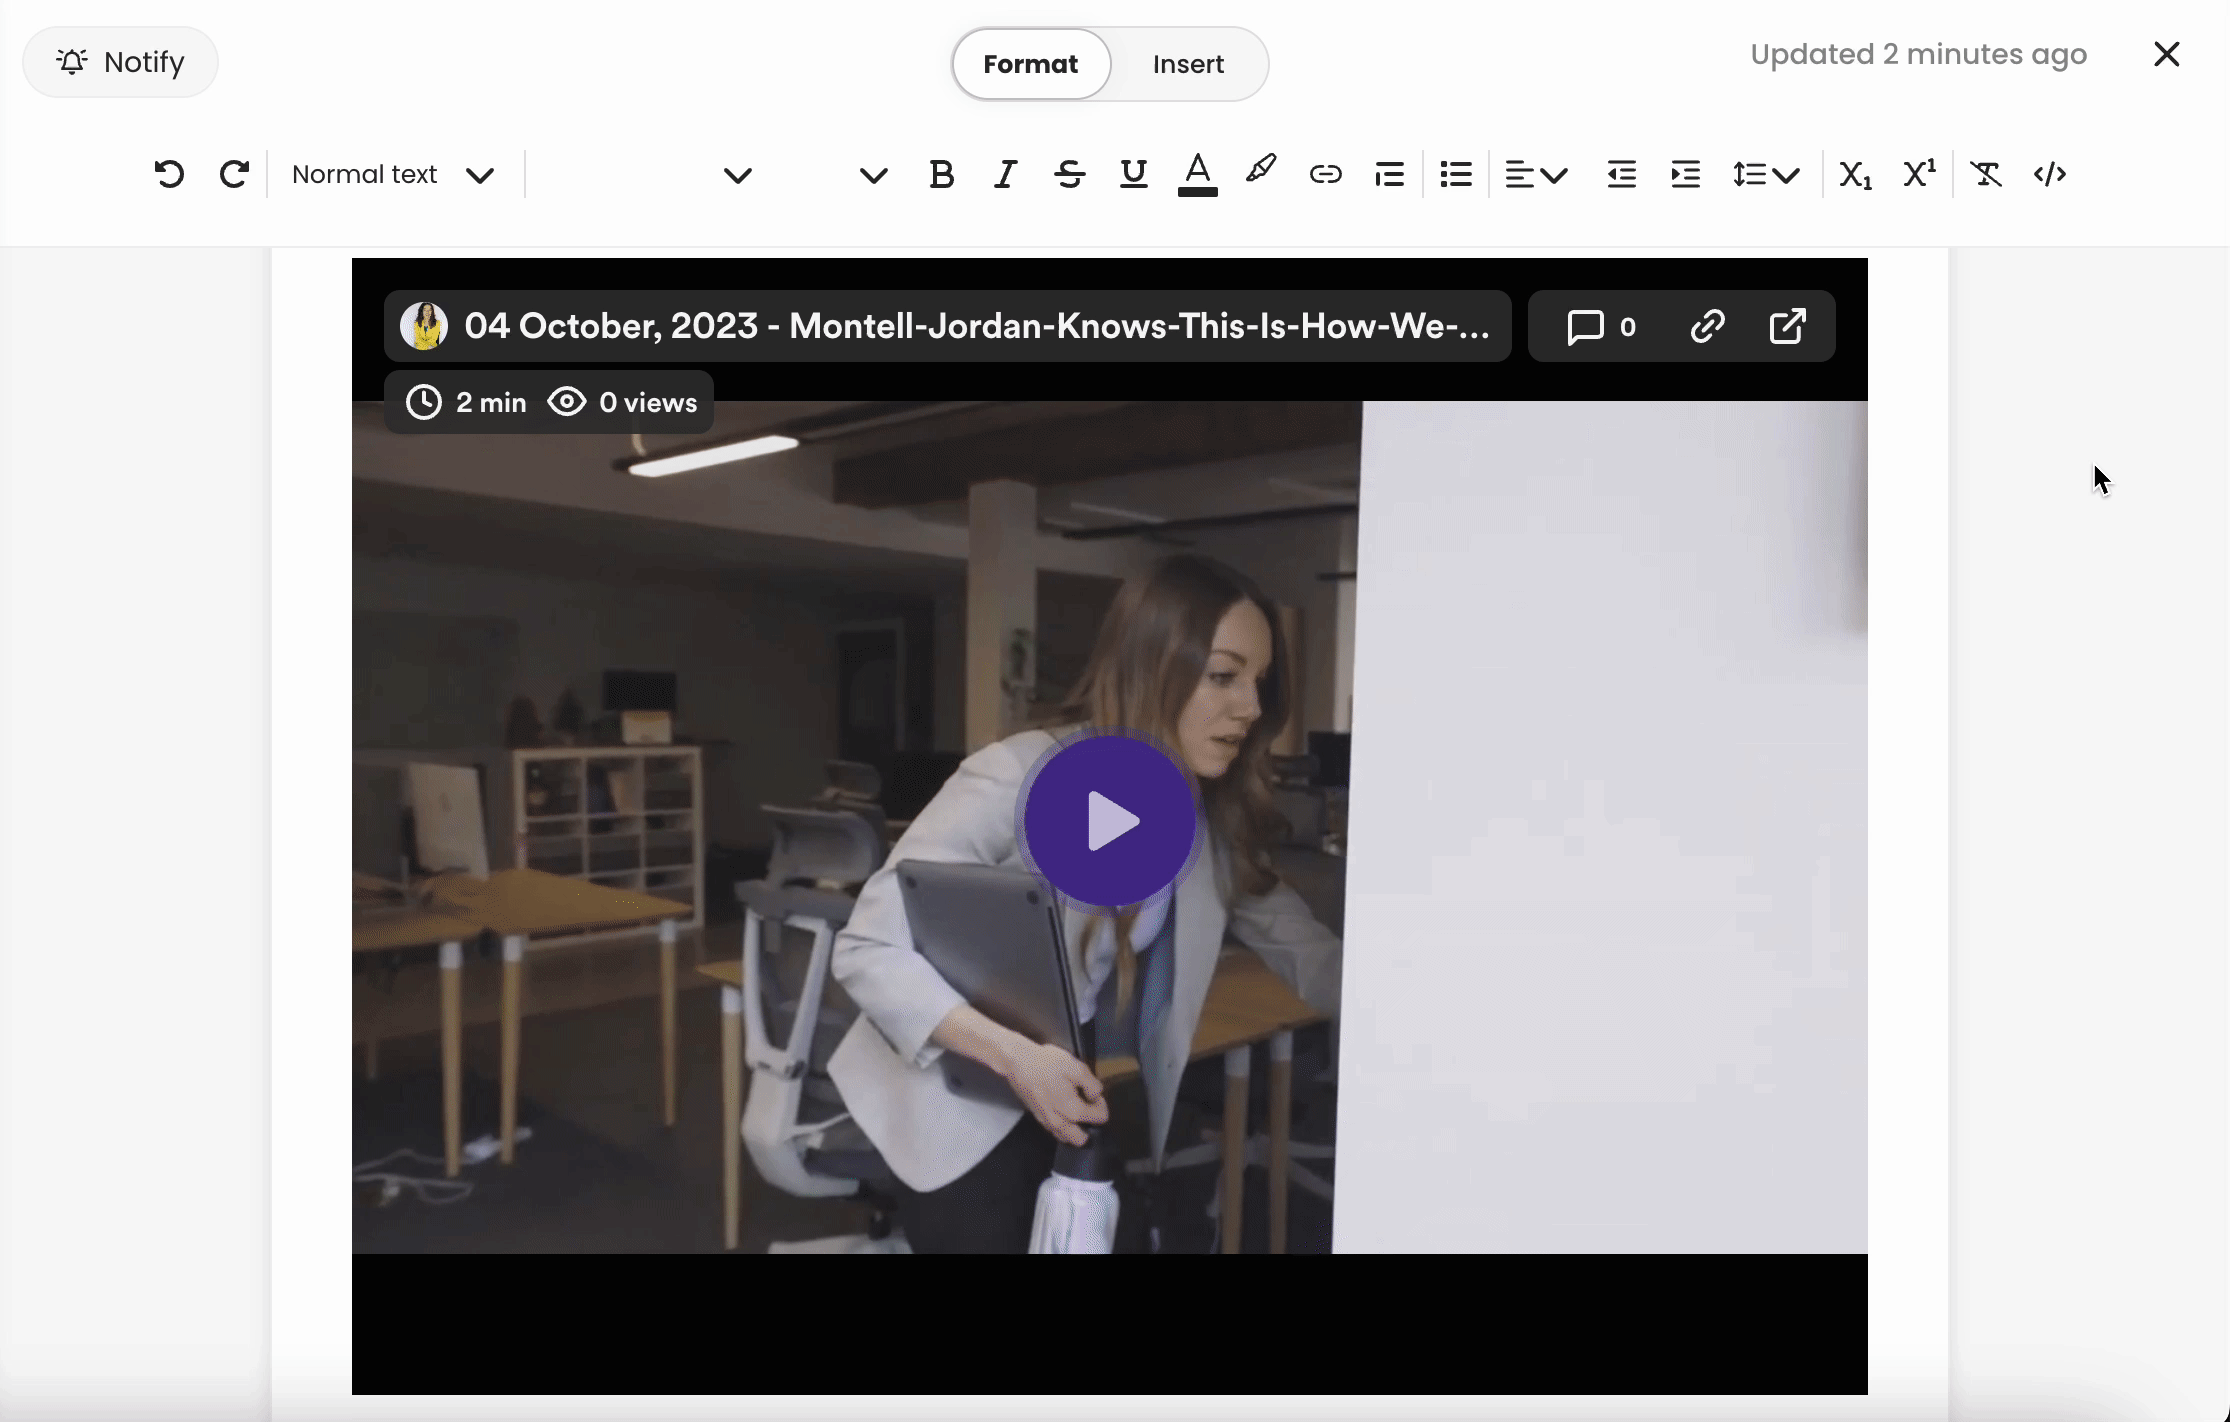This screenshot has height=1422, width=2230.
Task: Expand the line spacing dropdown
Action: 1766,174
